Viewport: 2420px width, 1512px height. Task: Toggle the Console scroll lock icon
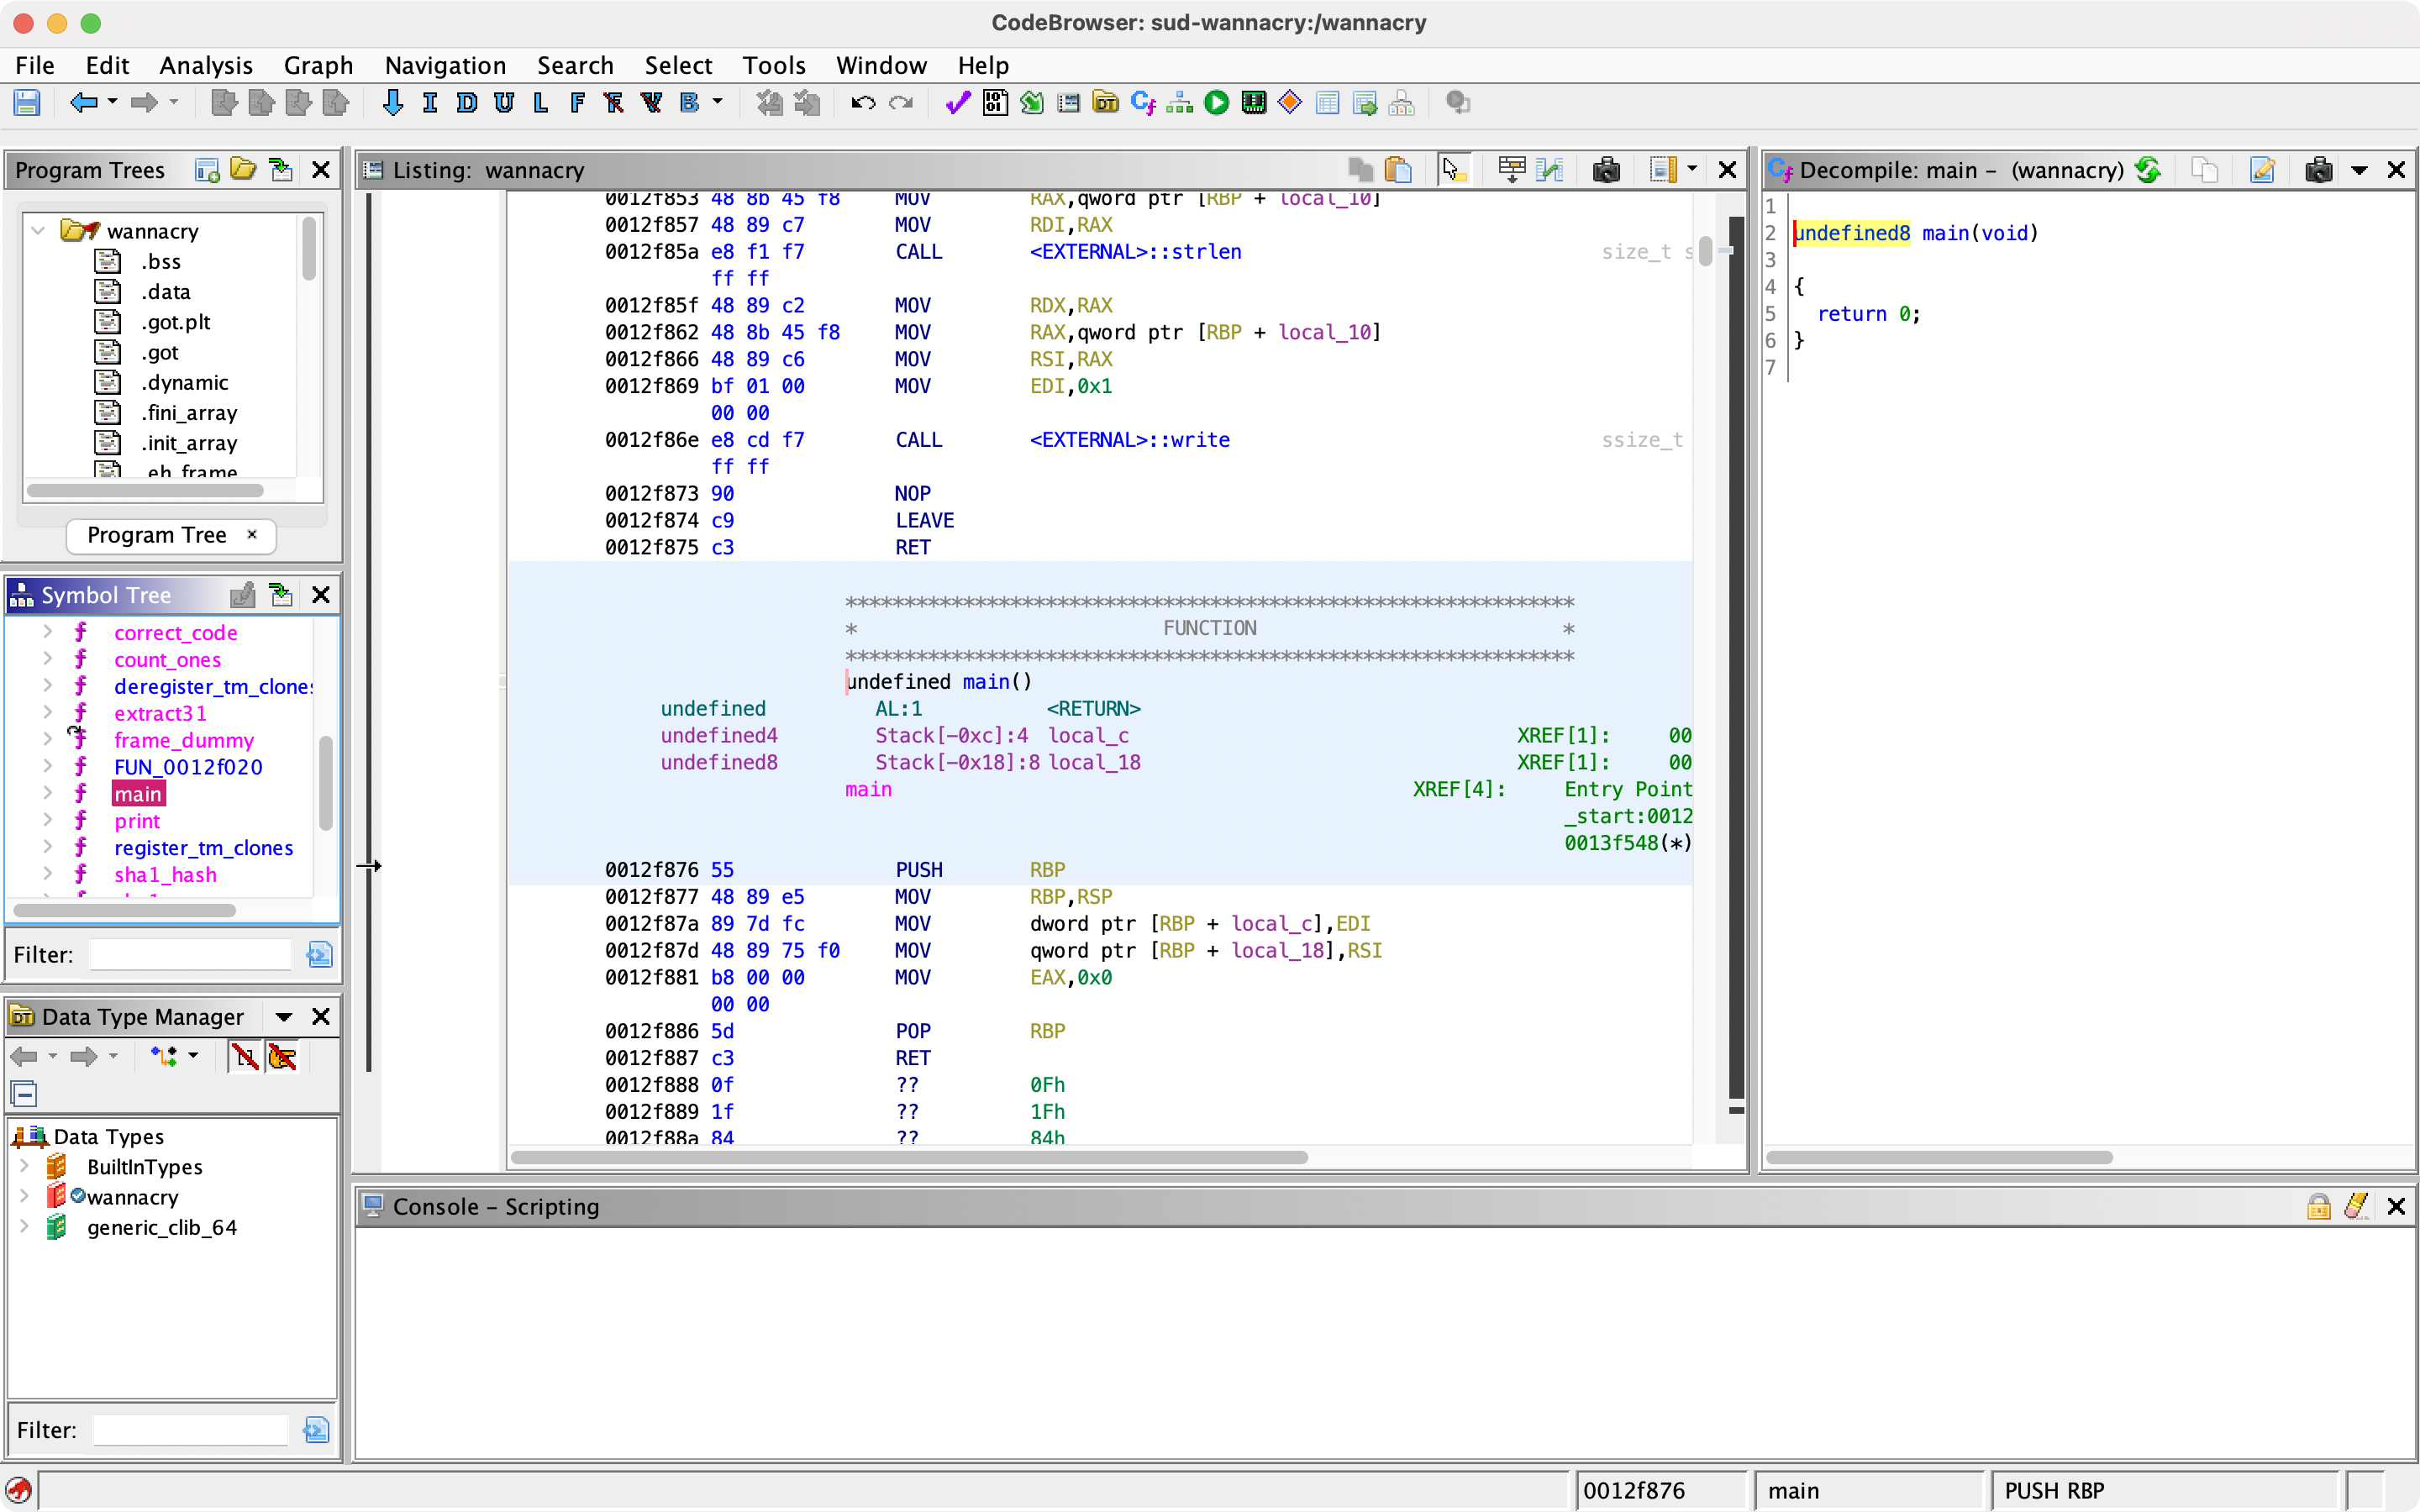[2318, 1206]
